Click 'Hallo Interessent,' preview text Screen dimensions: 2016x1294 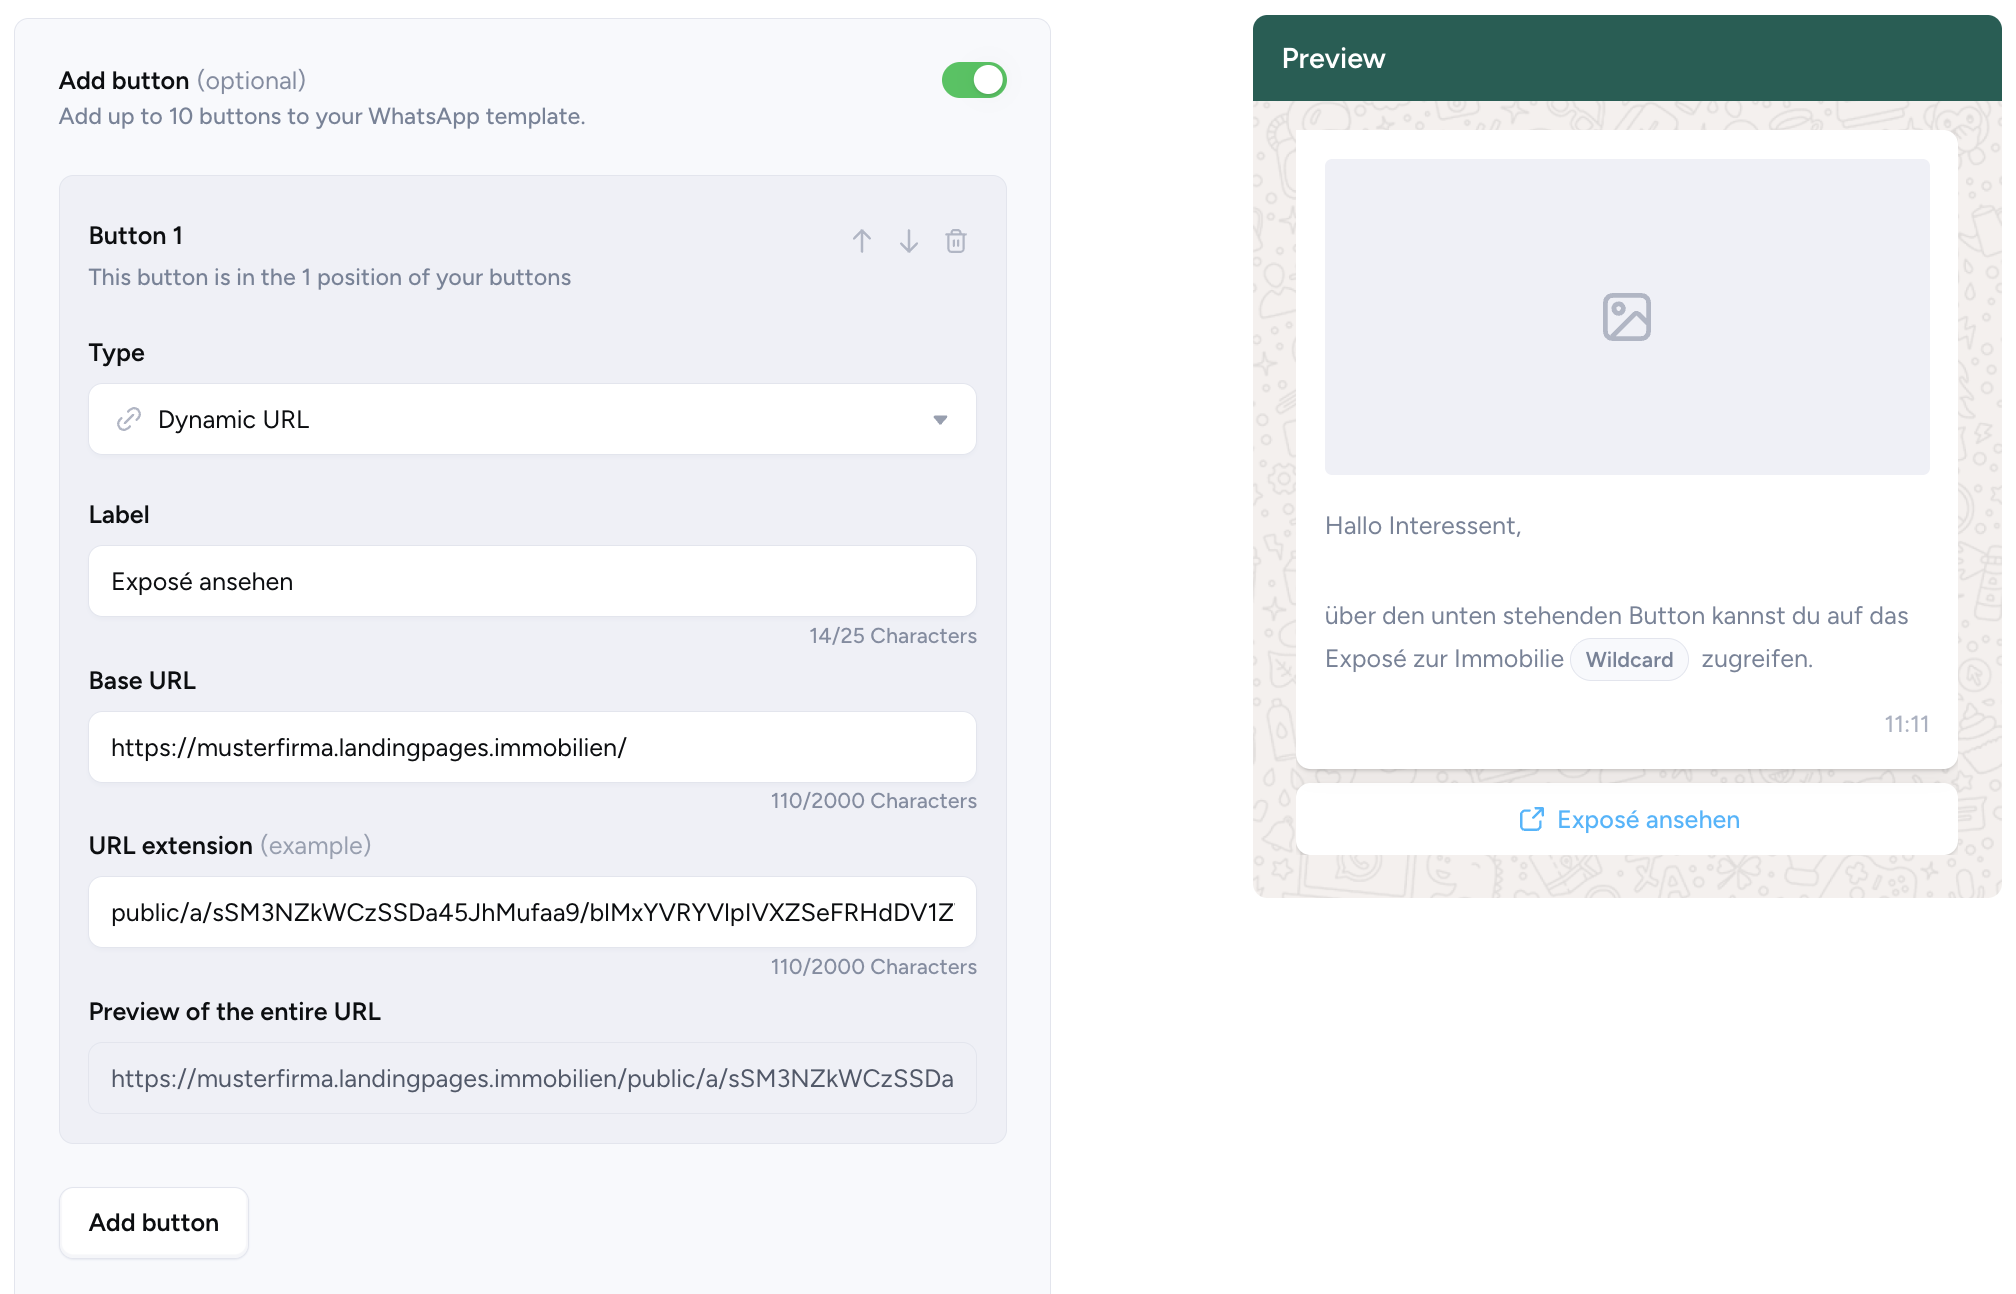tap(1423, 526)
